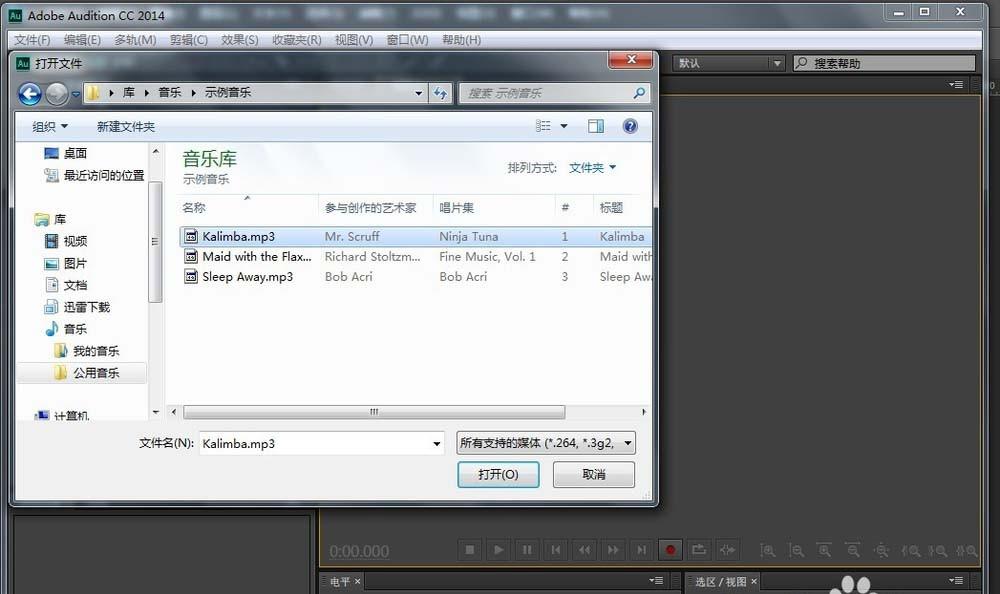Go back using the dialog's blue Back arrow

pyautogui.click(x=30, y=94)
